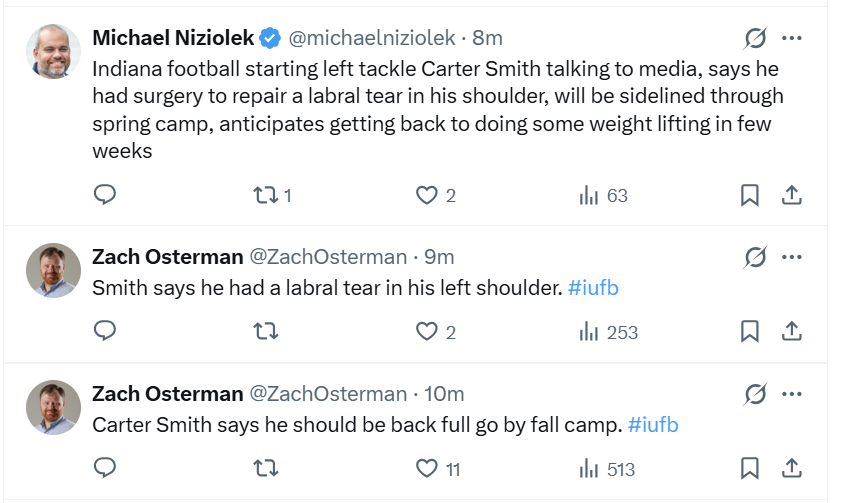This screenshot has width=854, height=503.
Task: Reply to the labral tear tweet
Action: point(105,331)
